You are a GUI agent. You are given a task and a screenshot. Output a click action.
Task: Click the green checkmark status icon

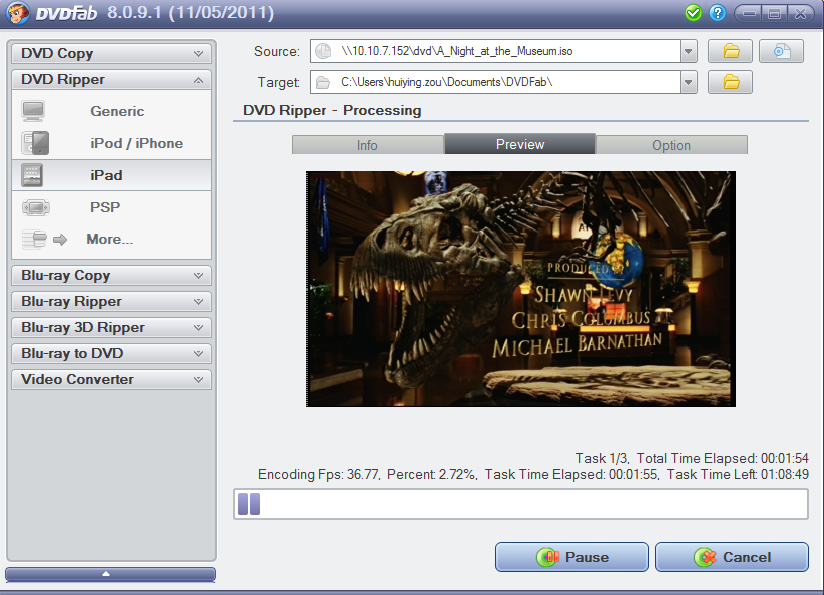click(694, 13)
